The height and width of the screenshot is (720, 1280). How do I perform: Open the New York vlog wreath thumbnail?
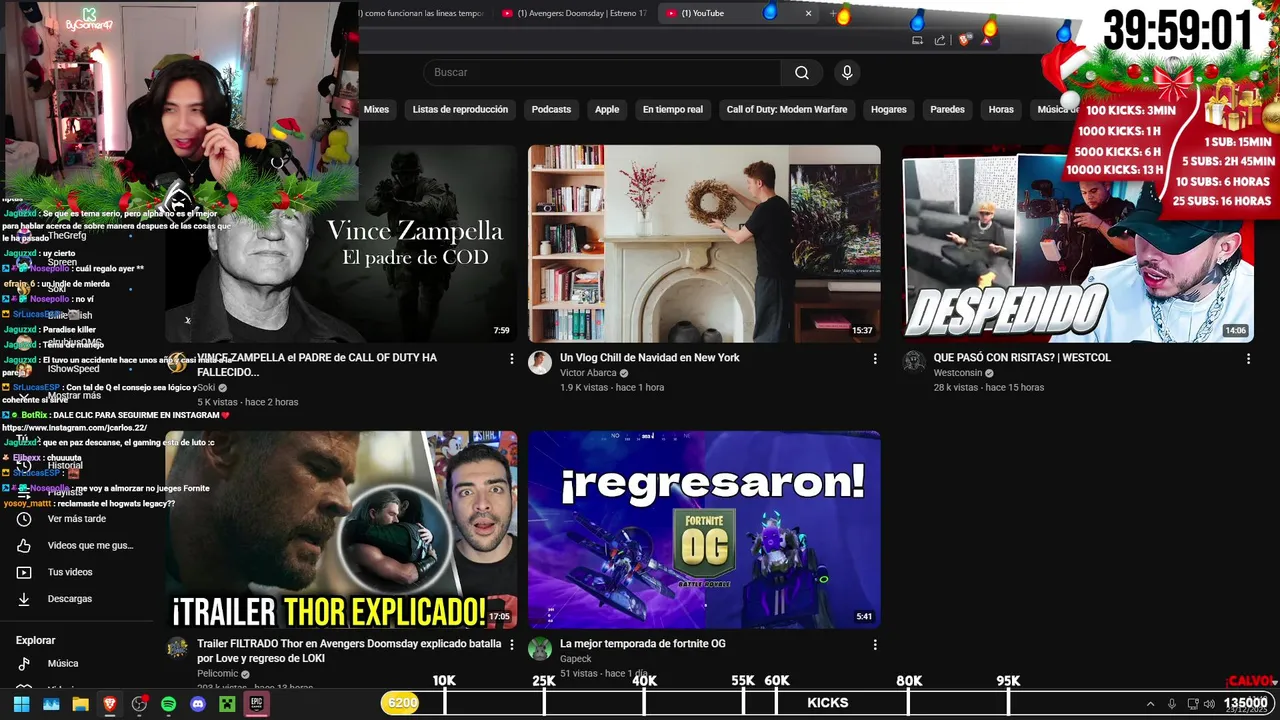coord(704,243)
